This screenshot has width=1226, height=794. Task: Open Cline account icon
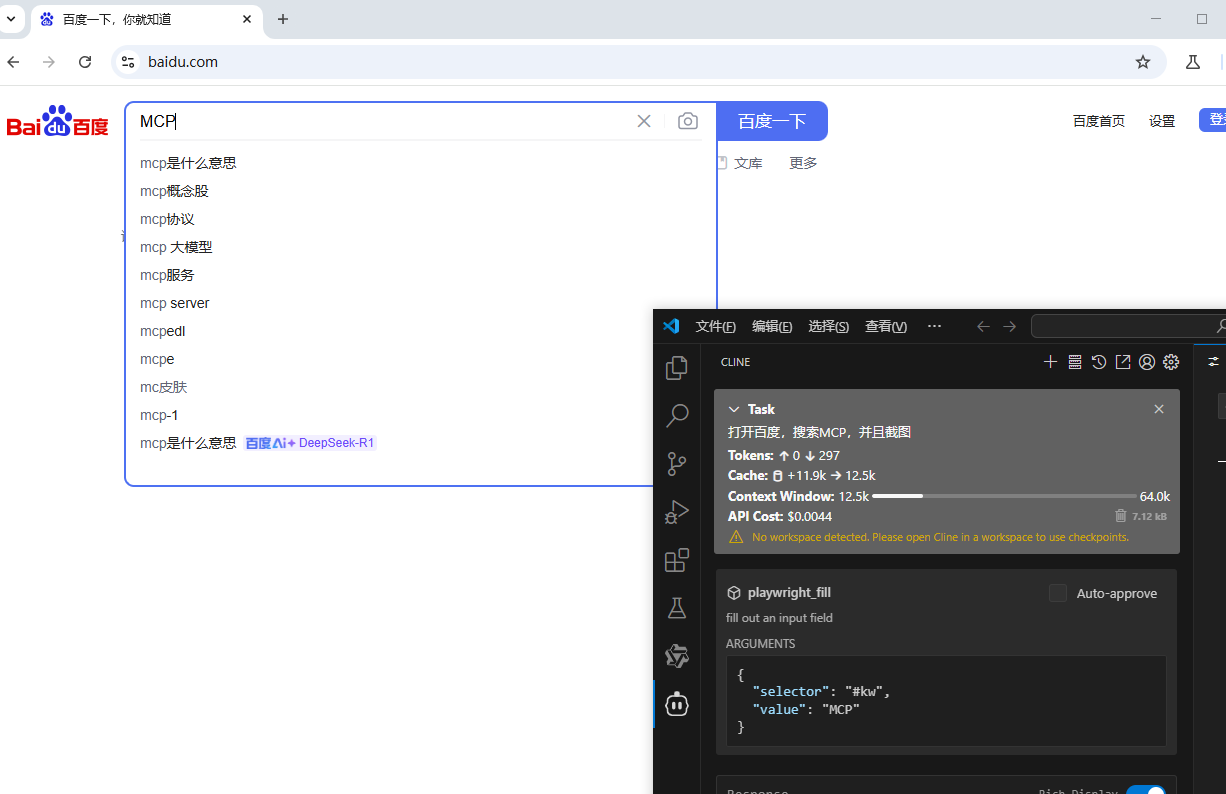1147,362
